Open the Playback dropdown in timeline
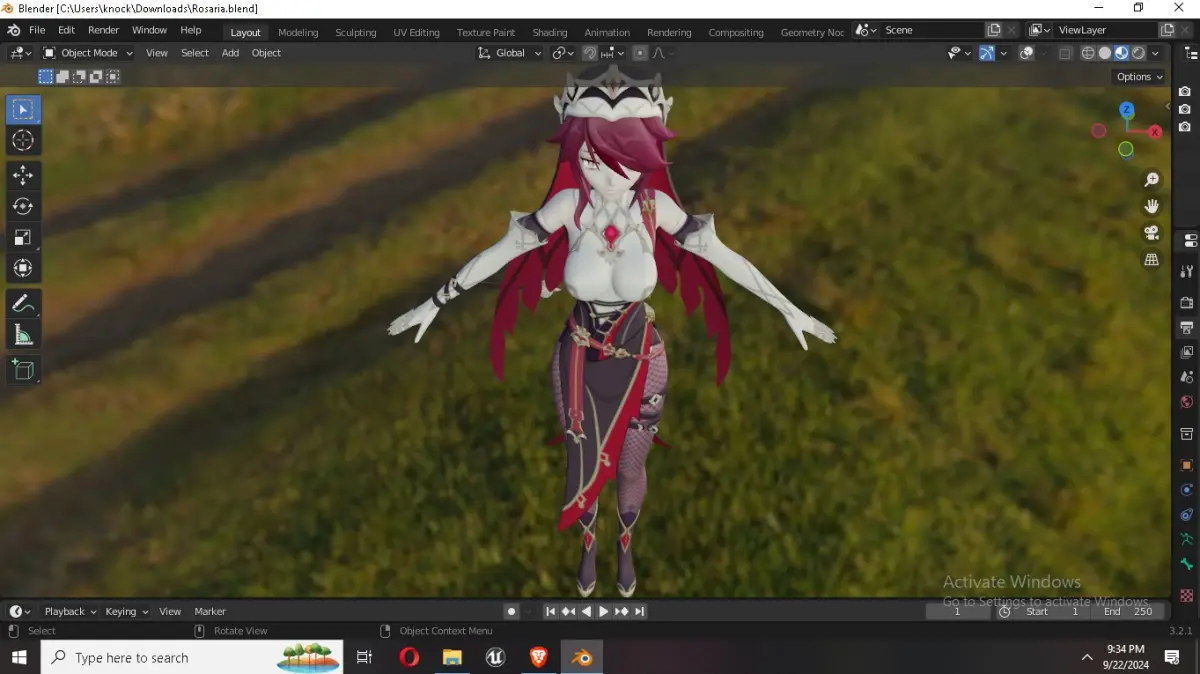Viewport: 1200px width, 674px height. pos(70,611)
